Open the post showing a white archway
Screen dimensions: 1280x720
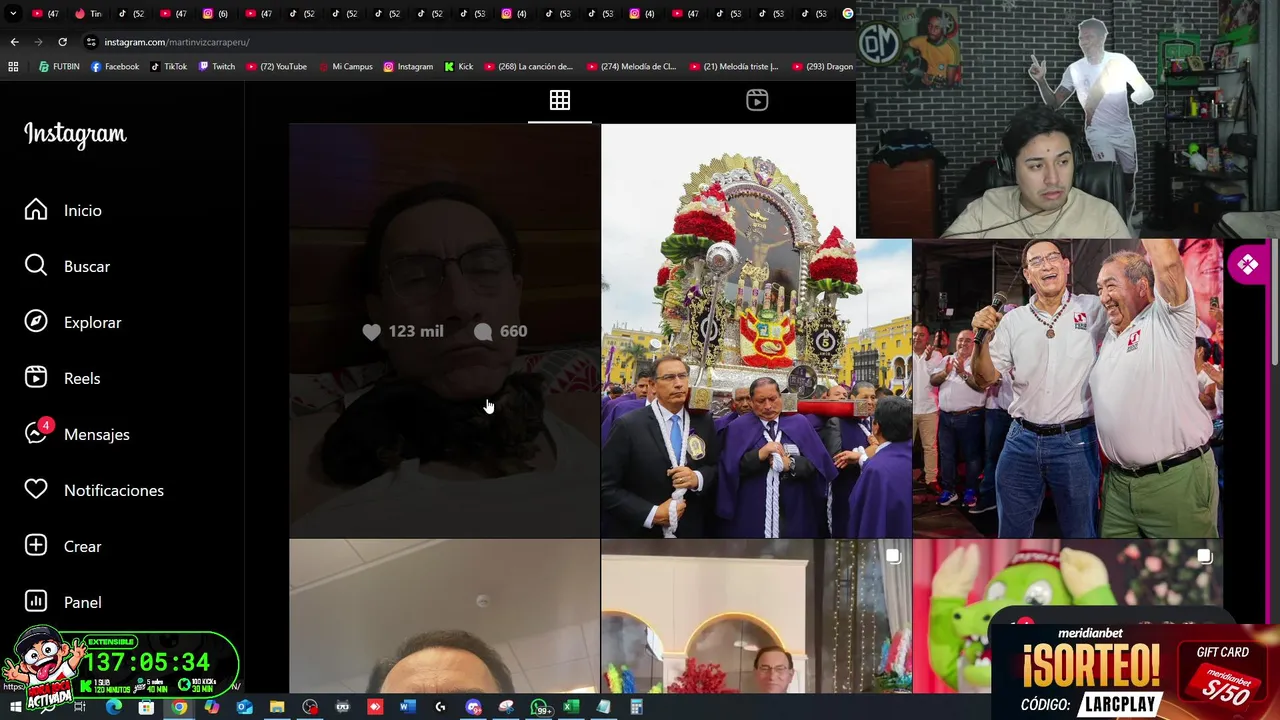click(x=756, y=616)
